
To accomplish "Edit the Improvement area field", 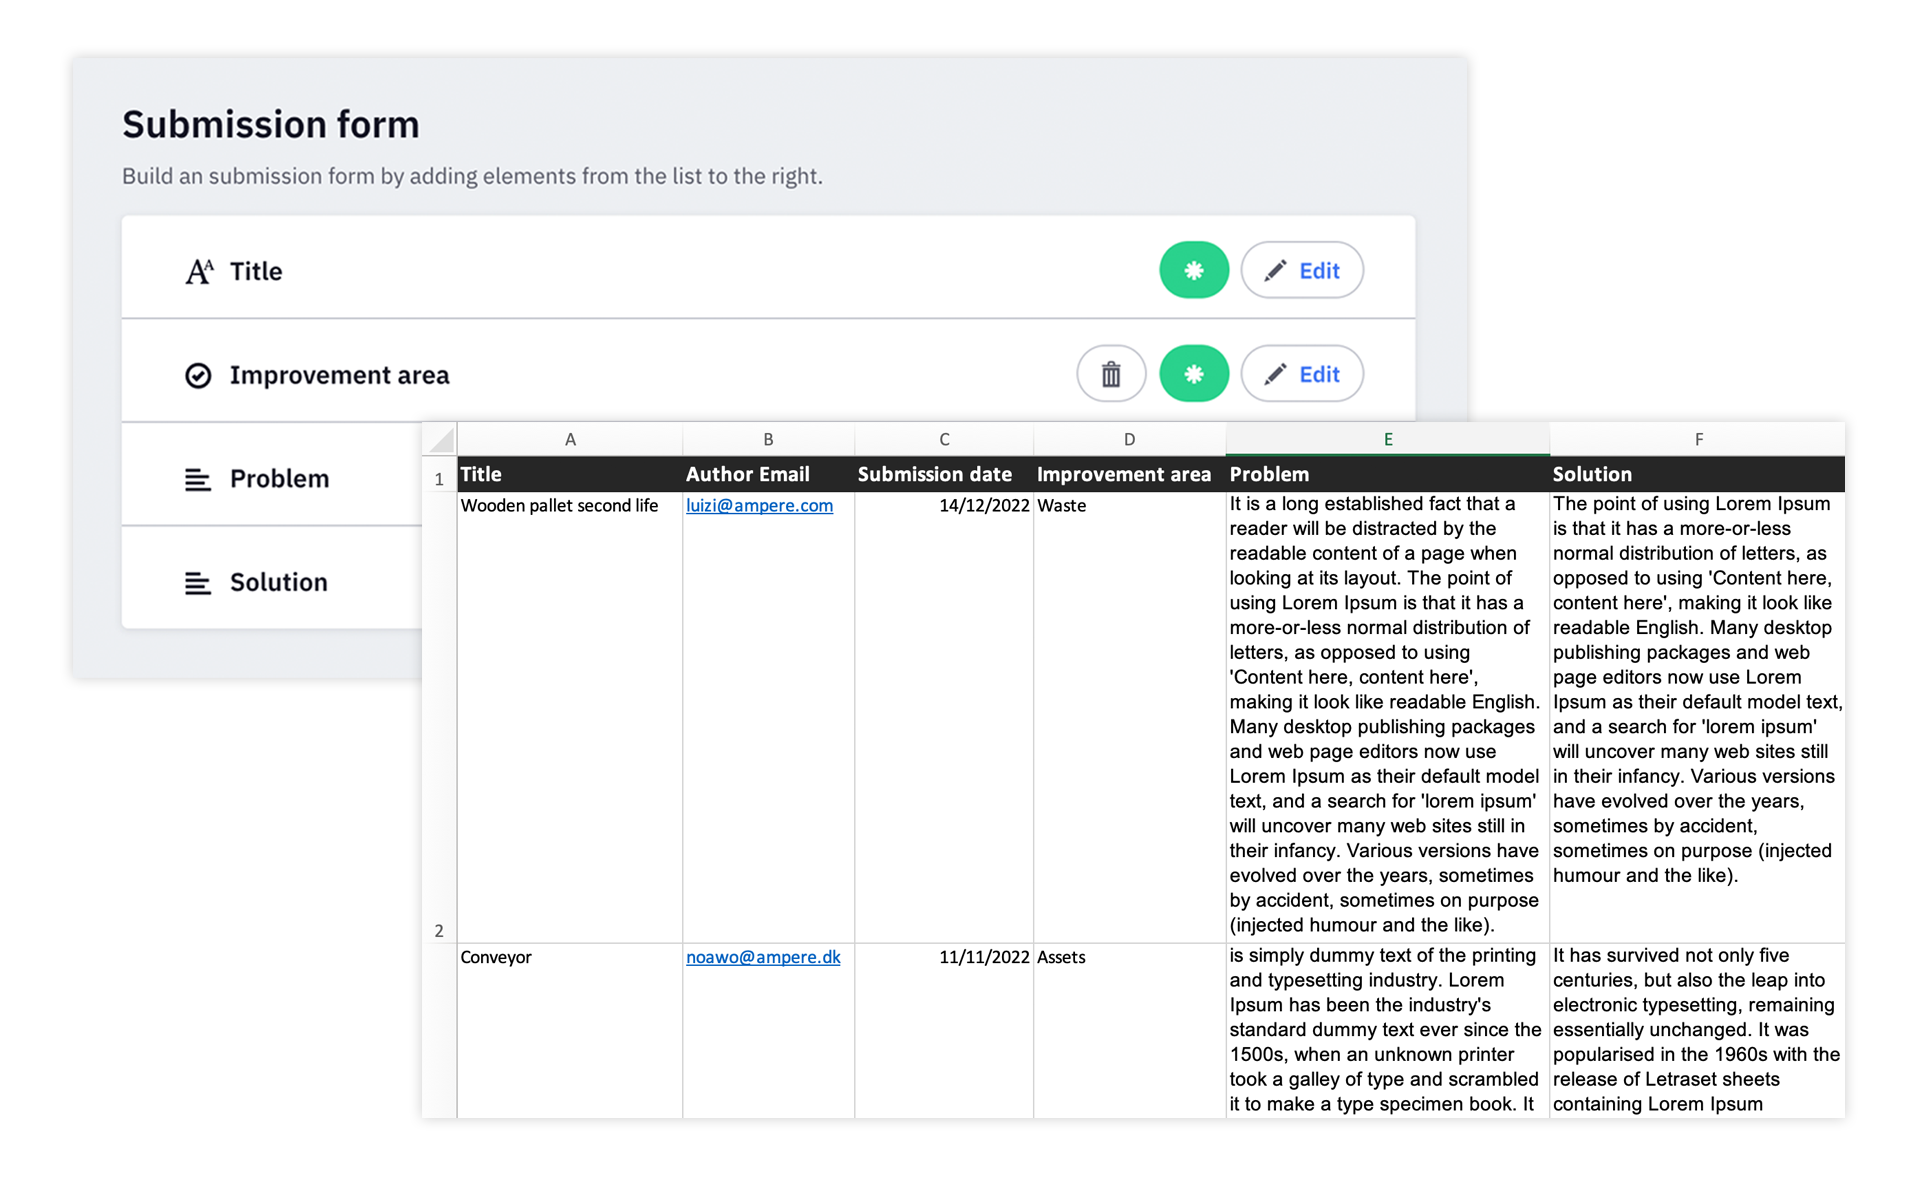I will pyautogui.click(x=1302, y=374).
